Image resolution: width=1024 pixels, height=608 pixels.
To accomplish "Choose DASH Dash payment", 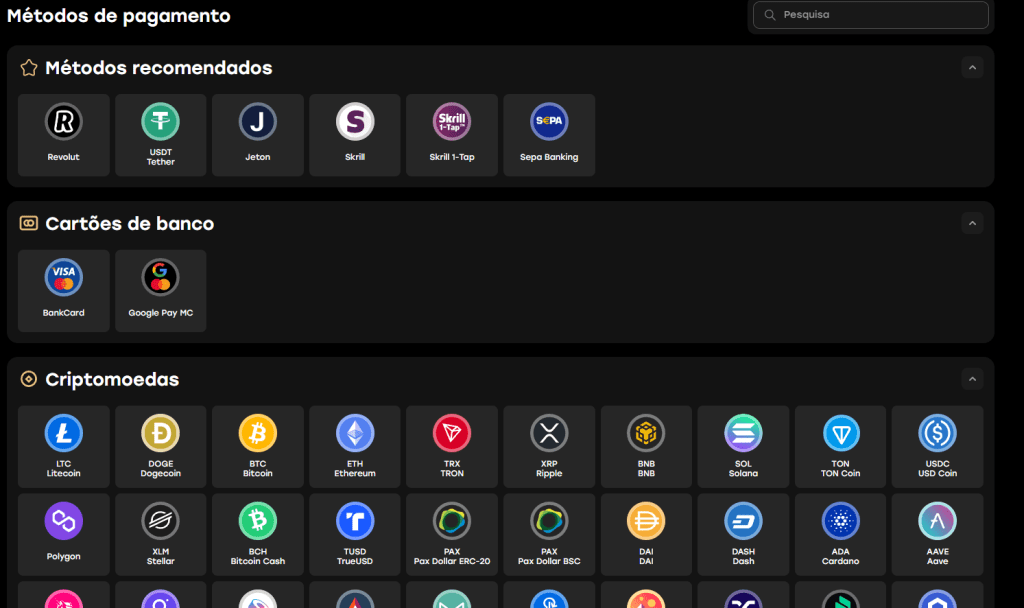I will 743,534.
